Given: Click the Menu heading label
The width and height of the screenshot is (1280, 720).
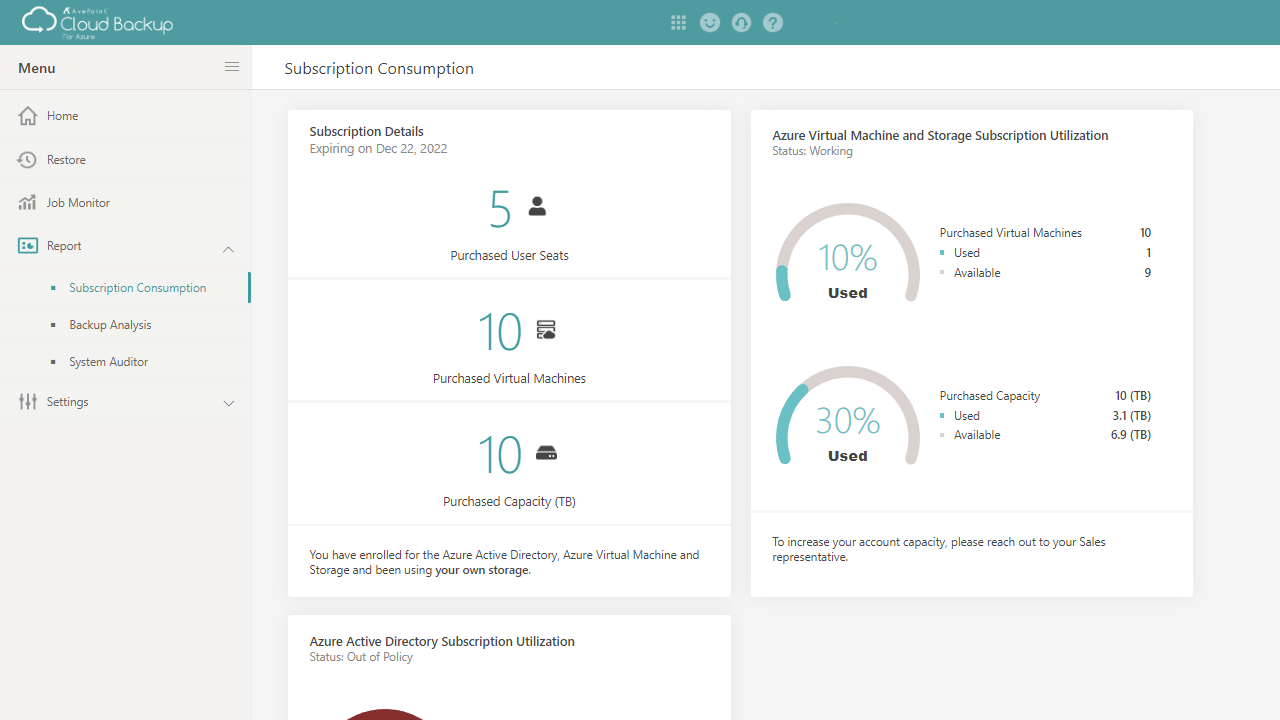Looking at the screenshot, I should tap(37, 69).
